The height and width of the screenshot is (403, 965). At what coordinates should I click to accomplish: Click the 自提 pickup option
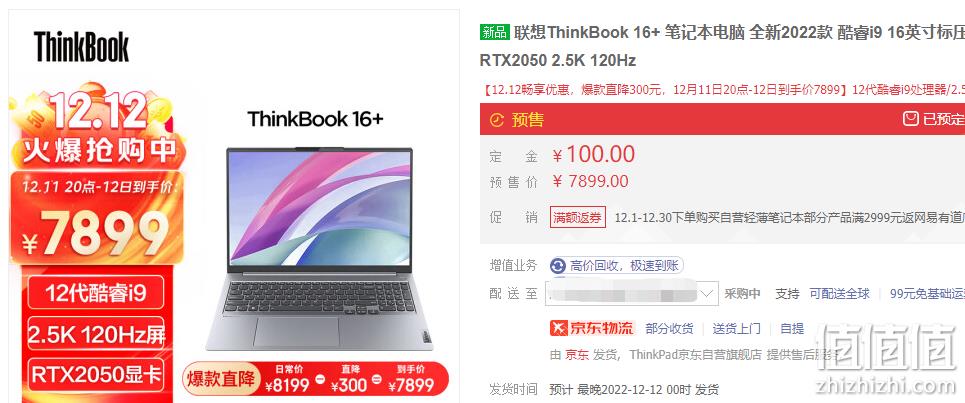[792, 329]
